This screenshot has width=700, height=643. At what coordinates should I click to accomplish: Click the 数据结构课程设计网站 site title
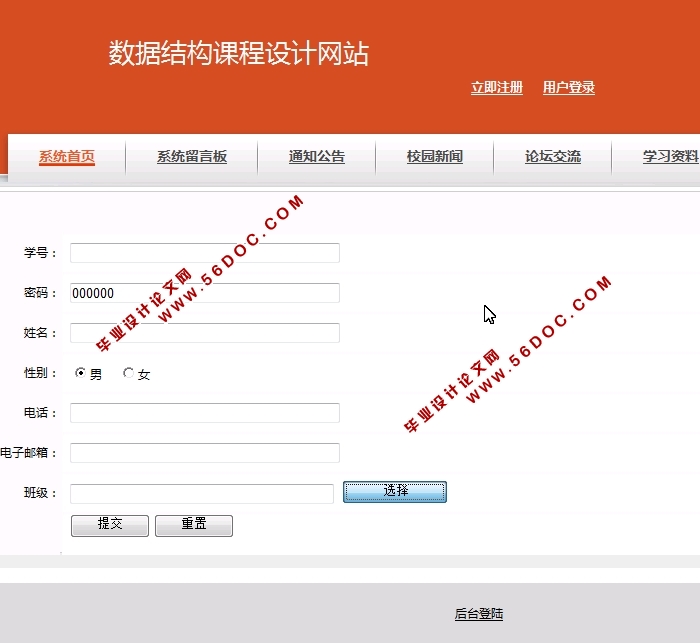239,54
